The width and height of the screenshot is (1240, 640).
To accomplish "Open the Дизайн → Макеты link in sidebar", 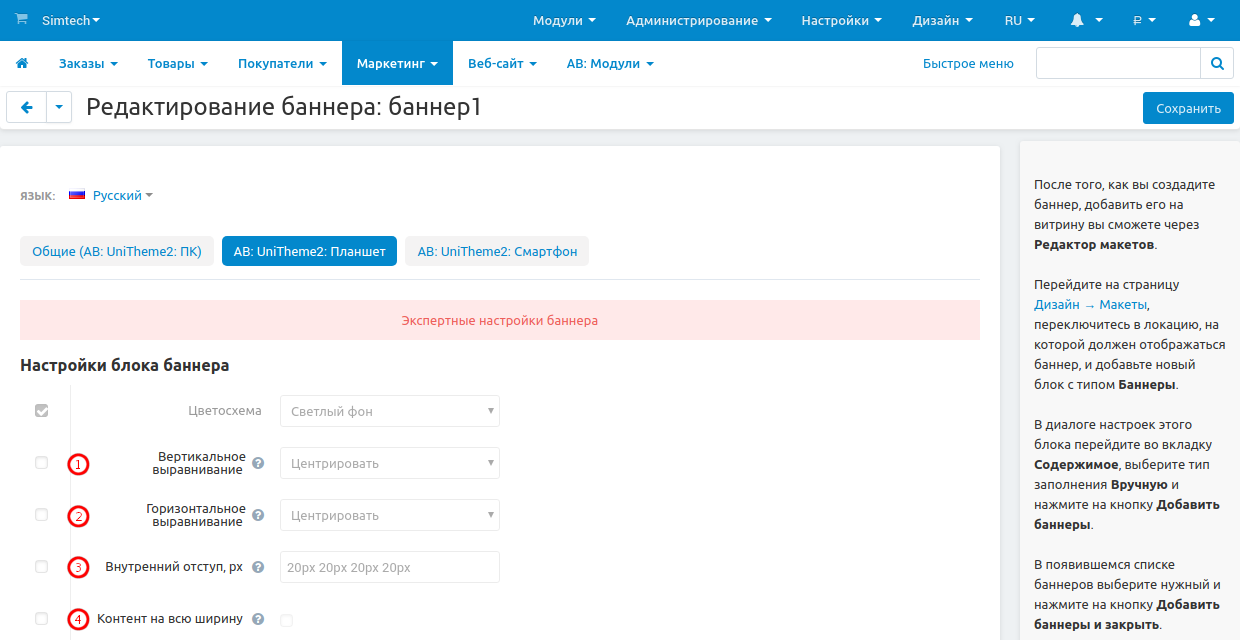I will point(1092,304).
